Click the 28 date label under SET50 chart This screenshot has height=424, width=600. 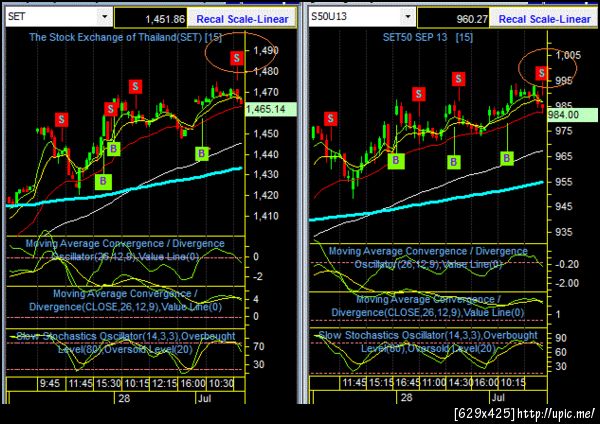tap(406, 398)
